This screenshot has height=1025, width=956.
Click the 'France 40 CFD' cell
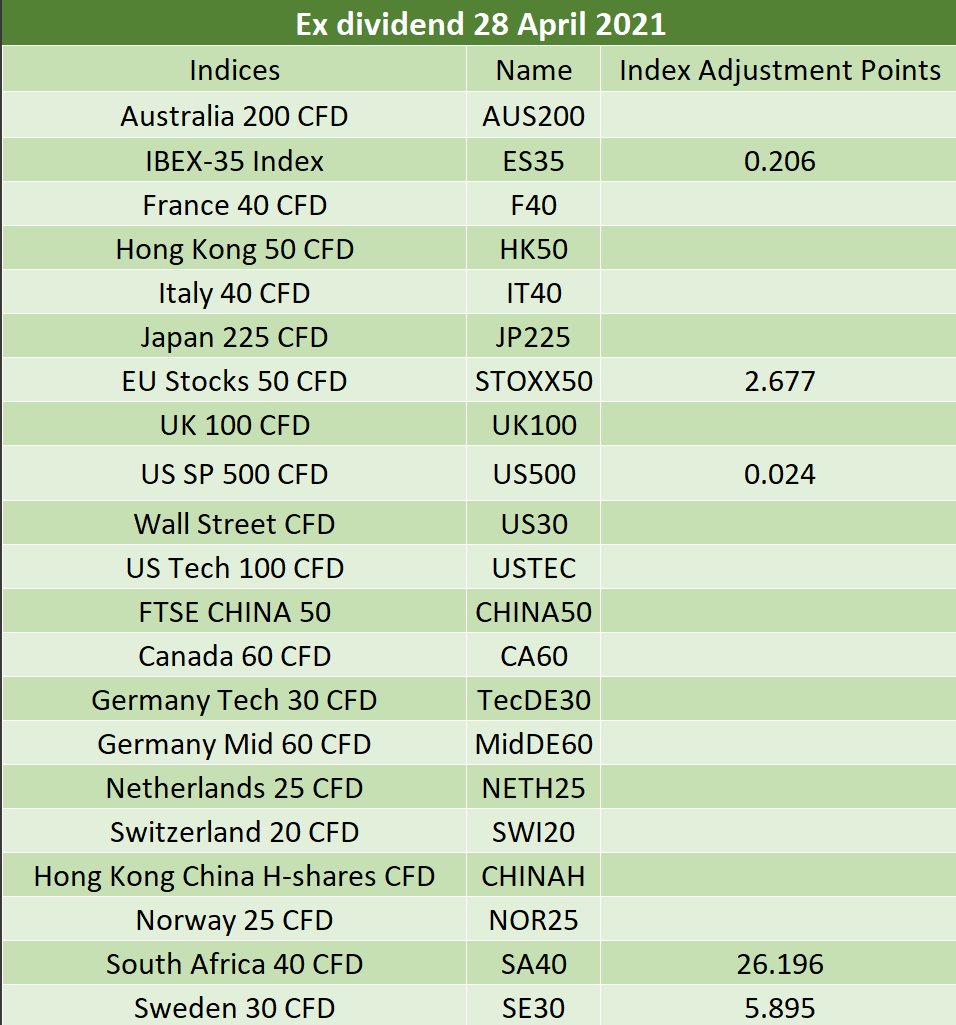click(x=234, y=205)
